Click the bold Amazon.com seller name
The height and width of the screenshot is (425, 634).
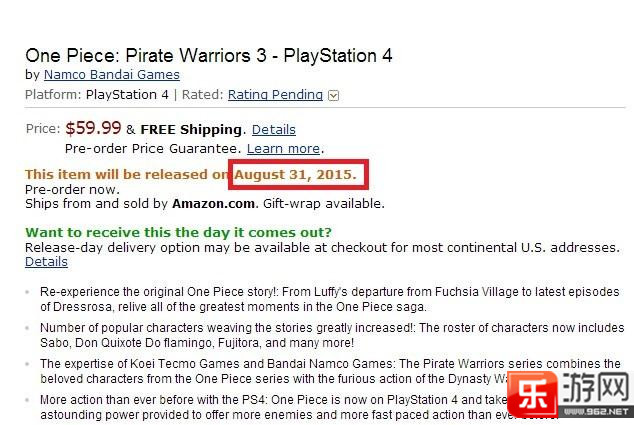click(213, 203)
